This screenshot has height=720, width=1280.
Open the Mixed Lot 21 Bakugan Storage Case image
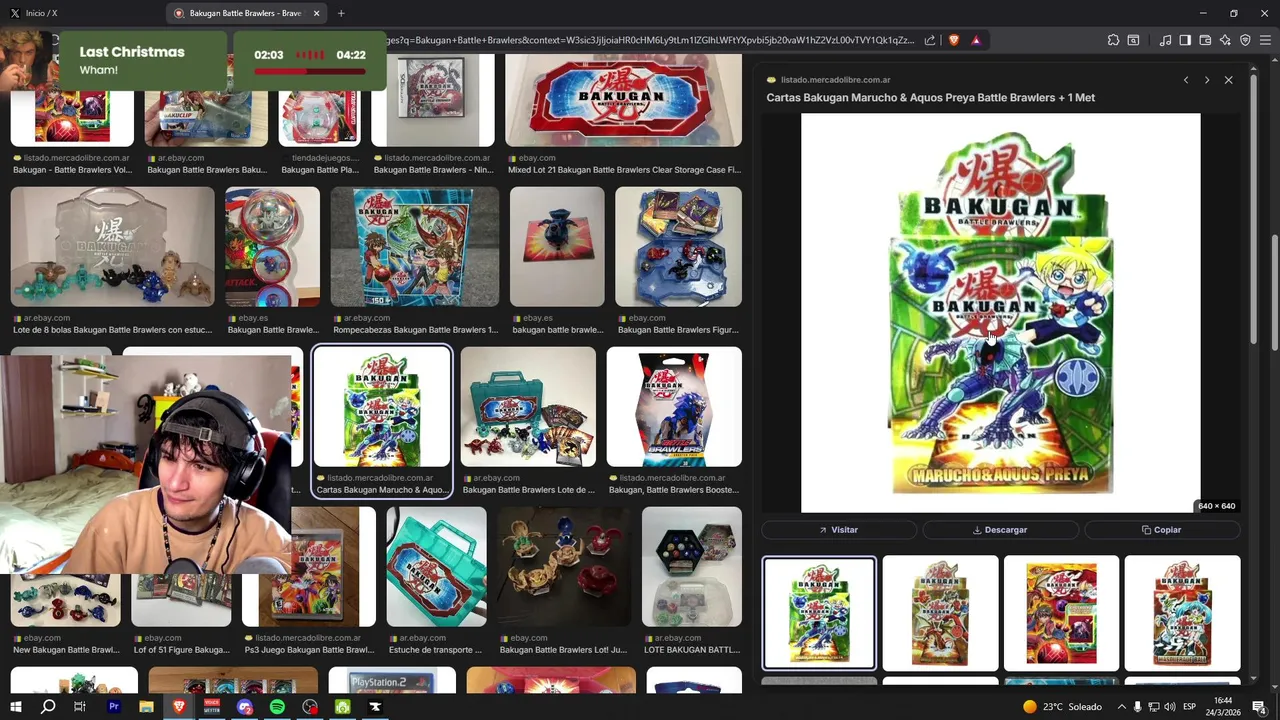click(623, 100)
